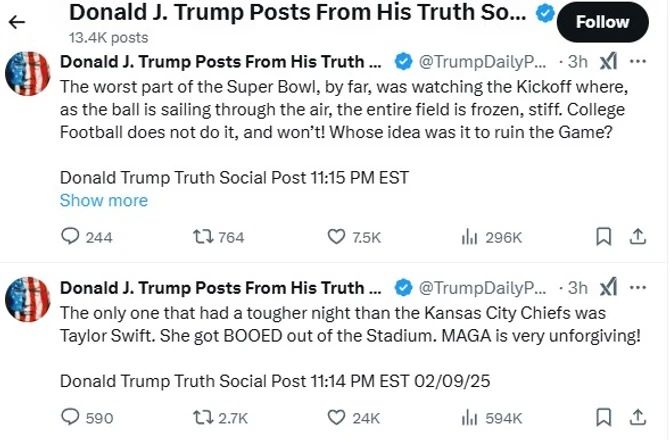The image size is (670, 440).
Task: Repost the Taylor Swift post
Action: (x=202, y=417)
